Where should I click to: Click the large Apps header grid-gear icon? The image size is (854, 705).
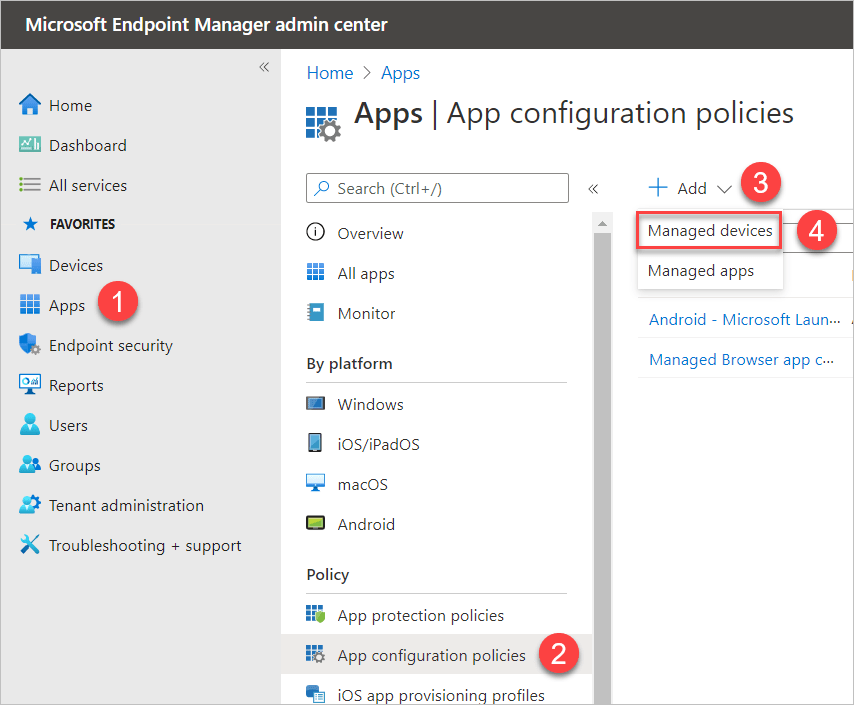(323, 124)
